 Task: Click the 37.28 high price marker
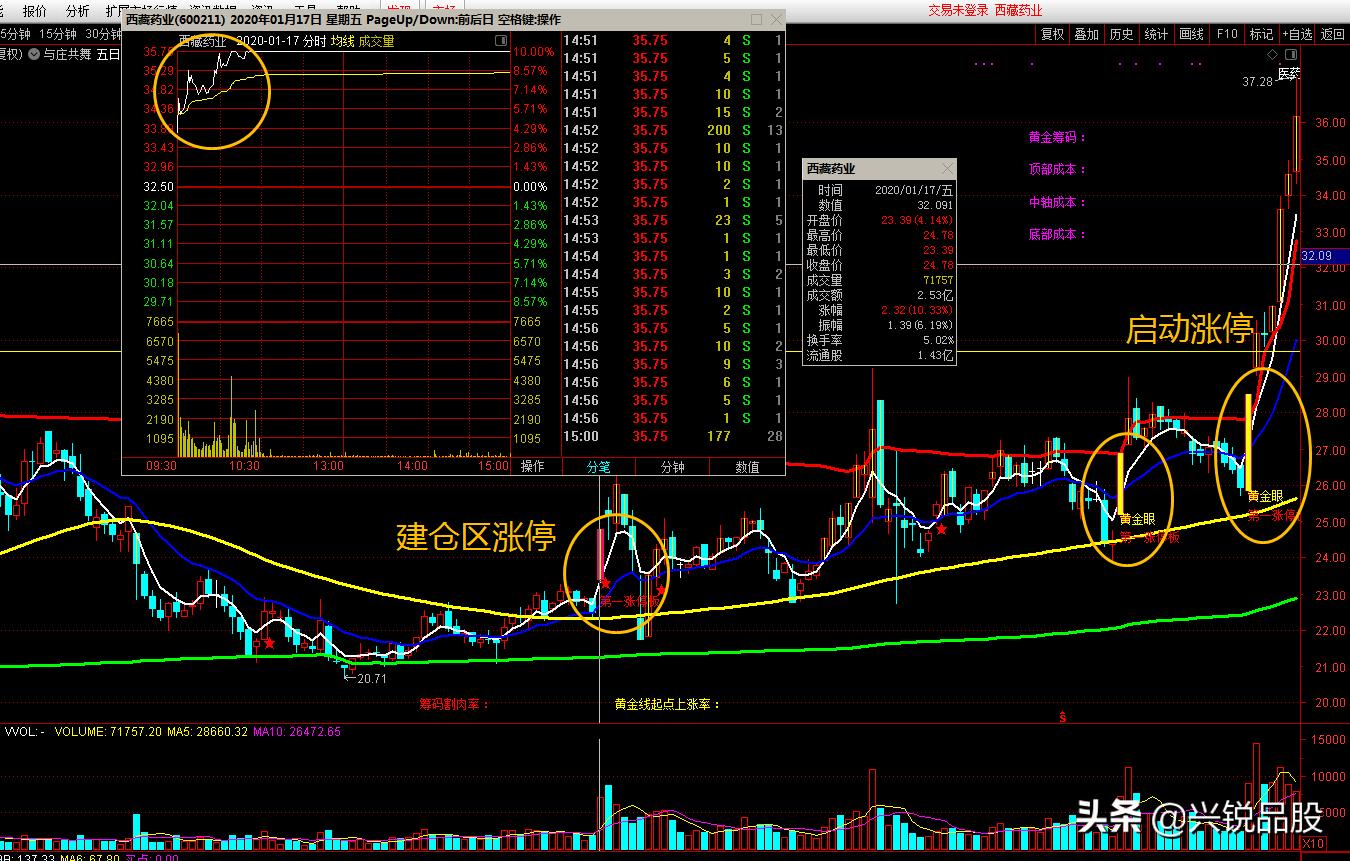tap(1257, 81)
